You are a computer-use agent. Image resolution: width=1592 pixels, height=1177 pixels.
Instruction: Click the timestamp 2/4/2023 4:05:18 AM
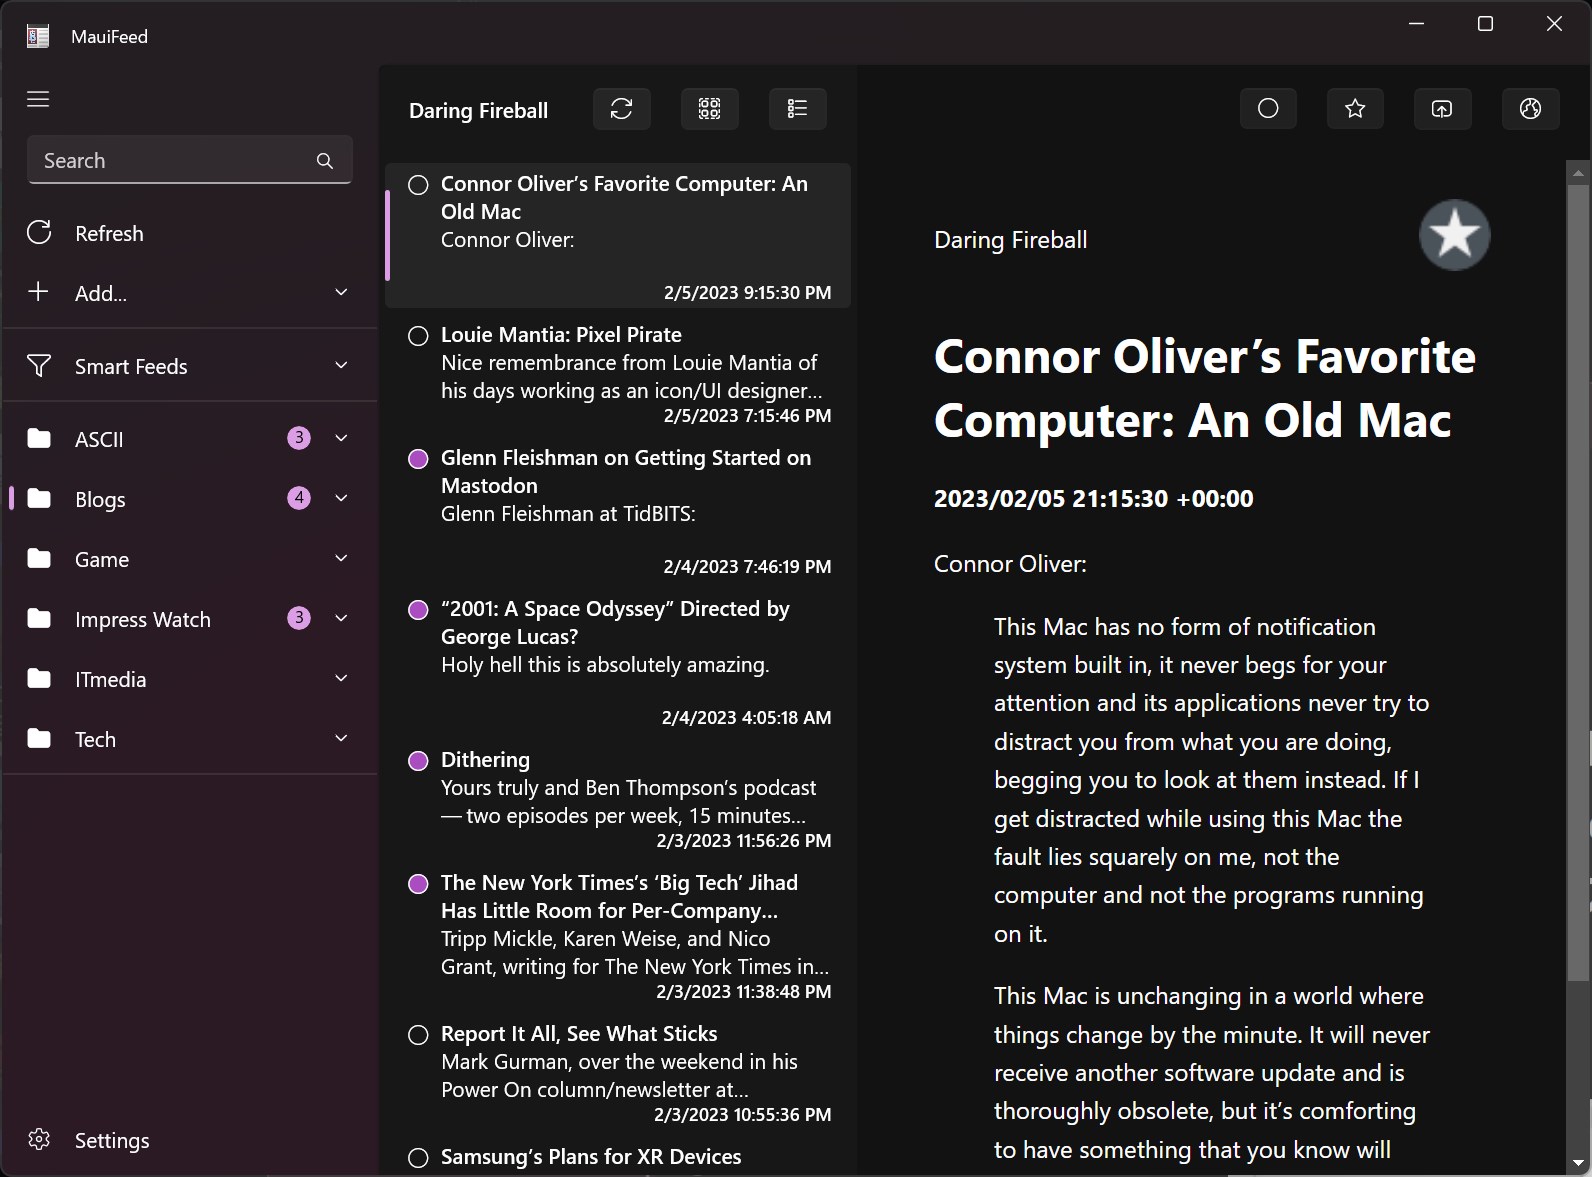[x=747, y=718]
